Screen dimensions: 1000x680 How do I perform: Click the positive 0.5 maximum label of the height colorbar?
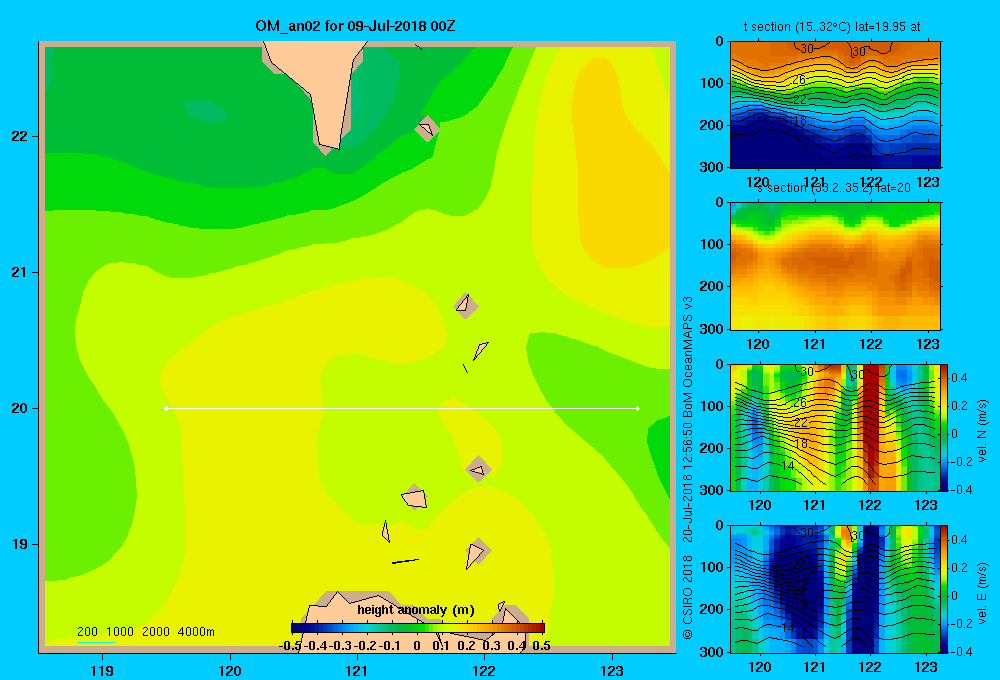coord(541,646)
